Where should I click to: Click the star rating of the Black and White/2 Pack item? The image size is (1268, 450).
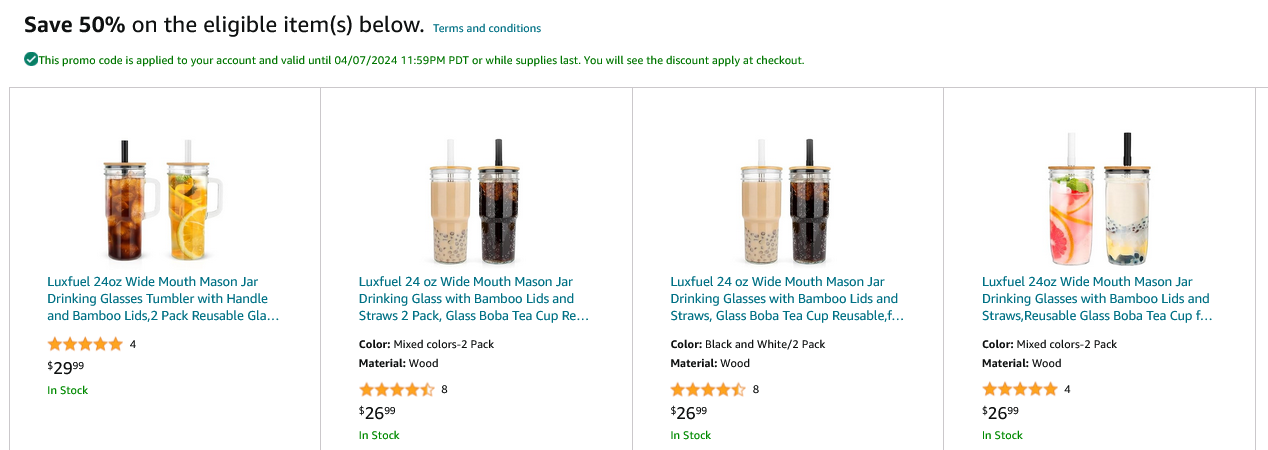tap(708, 389)
